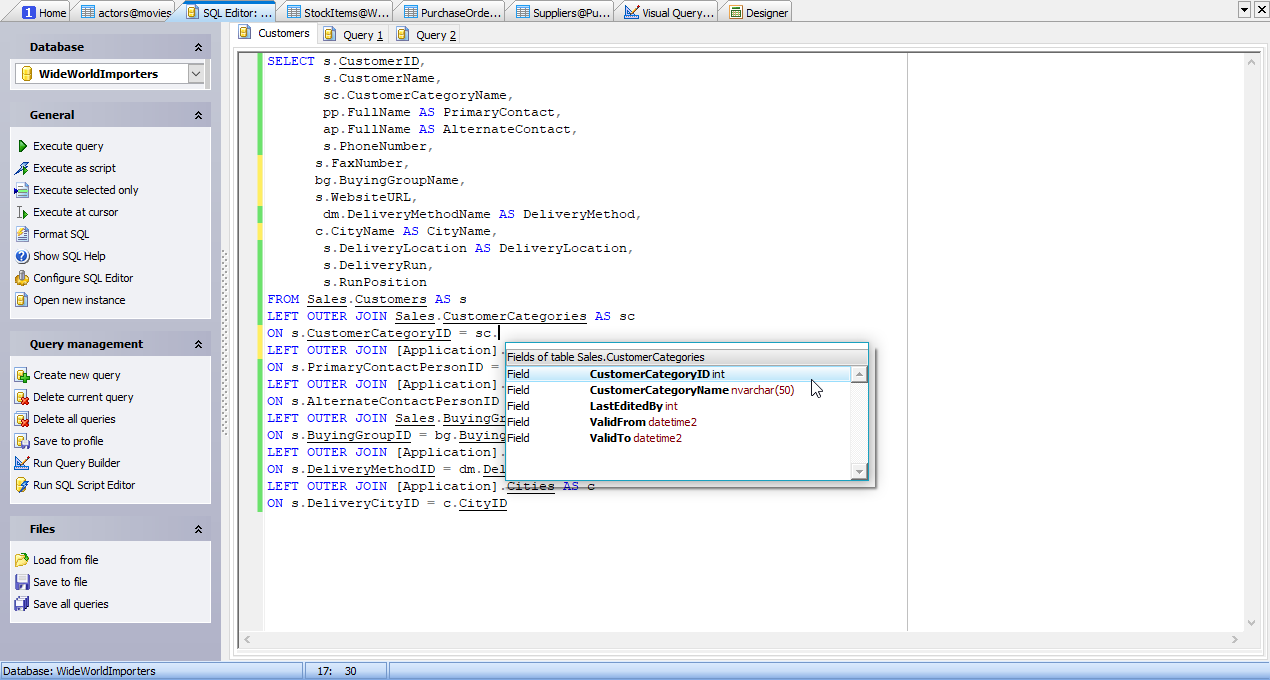Open the WideWorldImporters database dropdown

[196, 74]
